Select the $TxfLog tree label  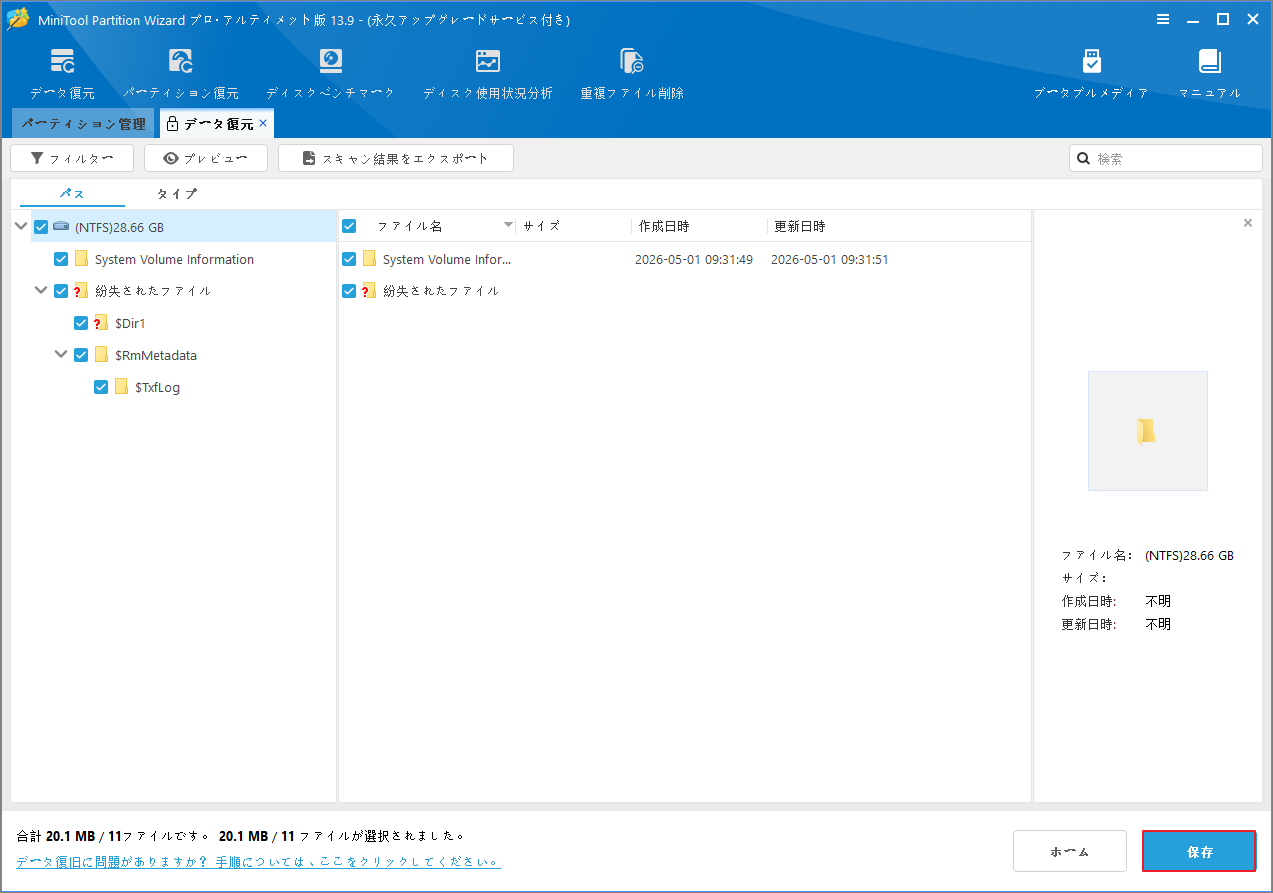pos(157,387)
